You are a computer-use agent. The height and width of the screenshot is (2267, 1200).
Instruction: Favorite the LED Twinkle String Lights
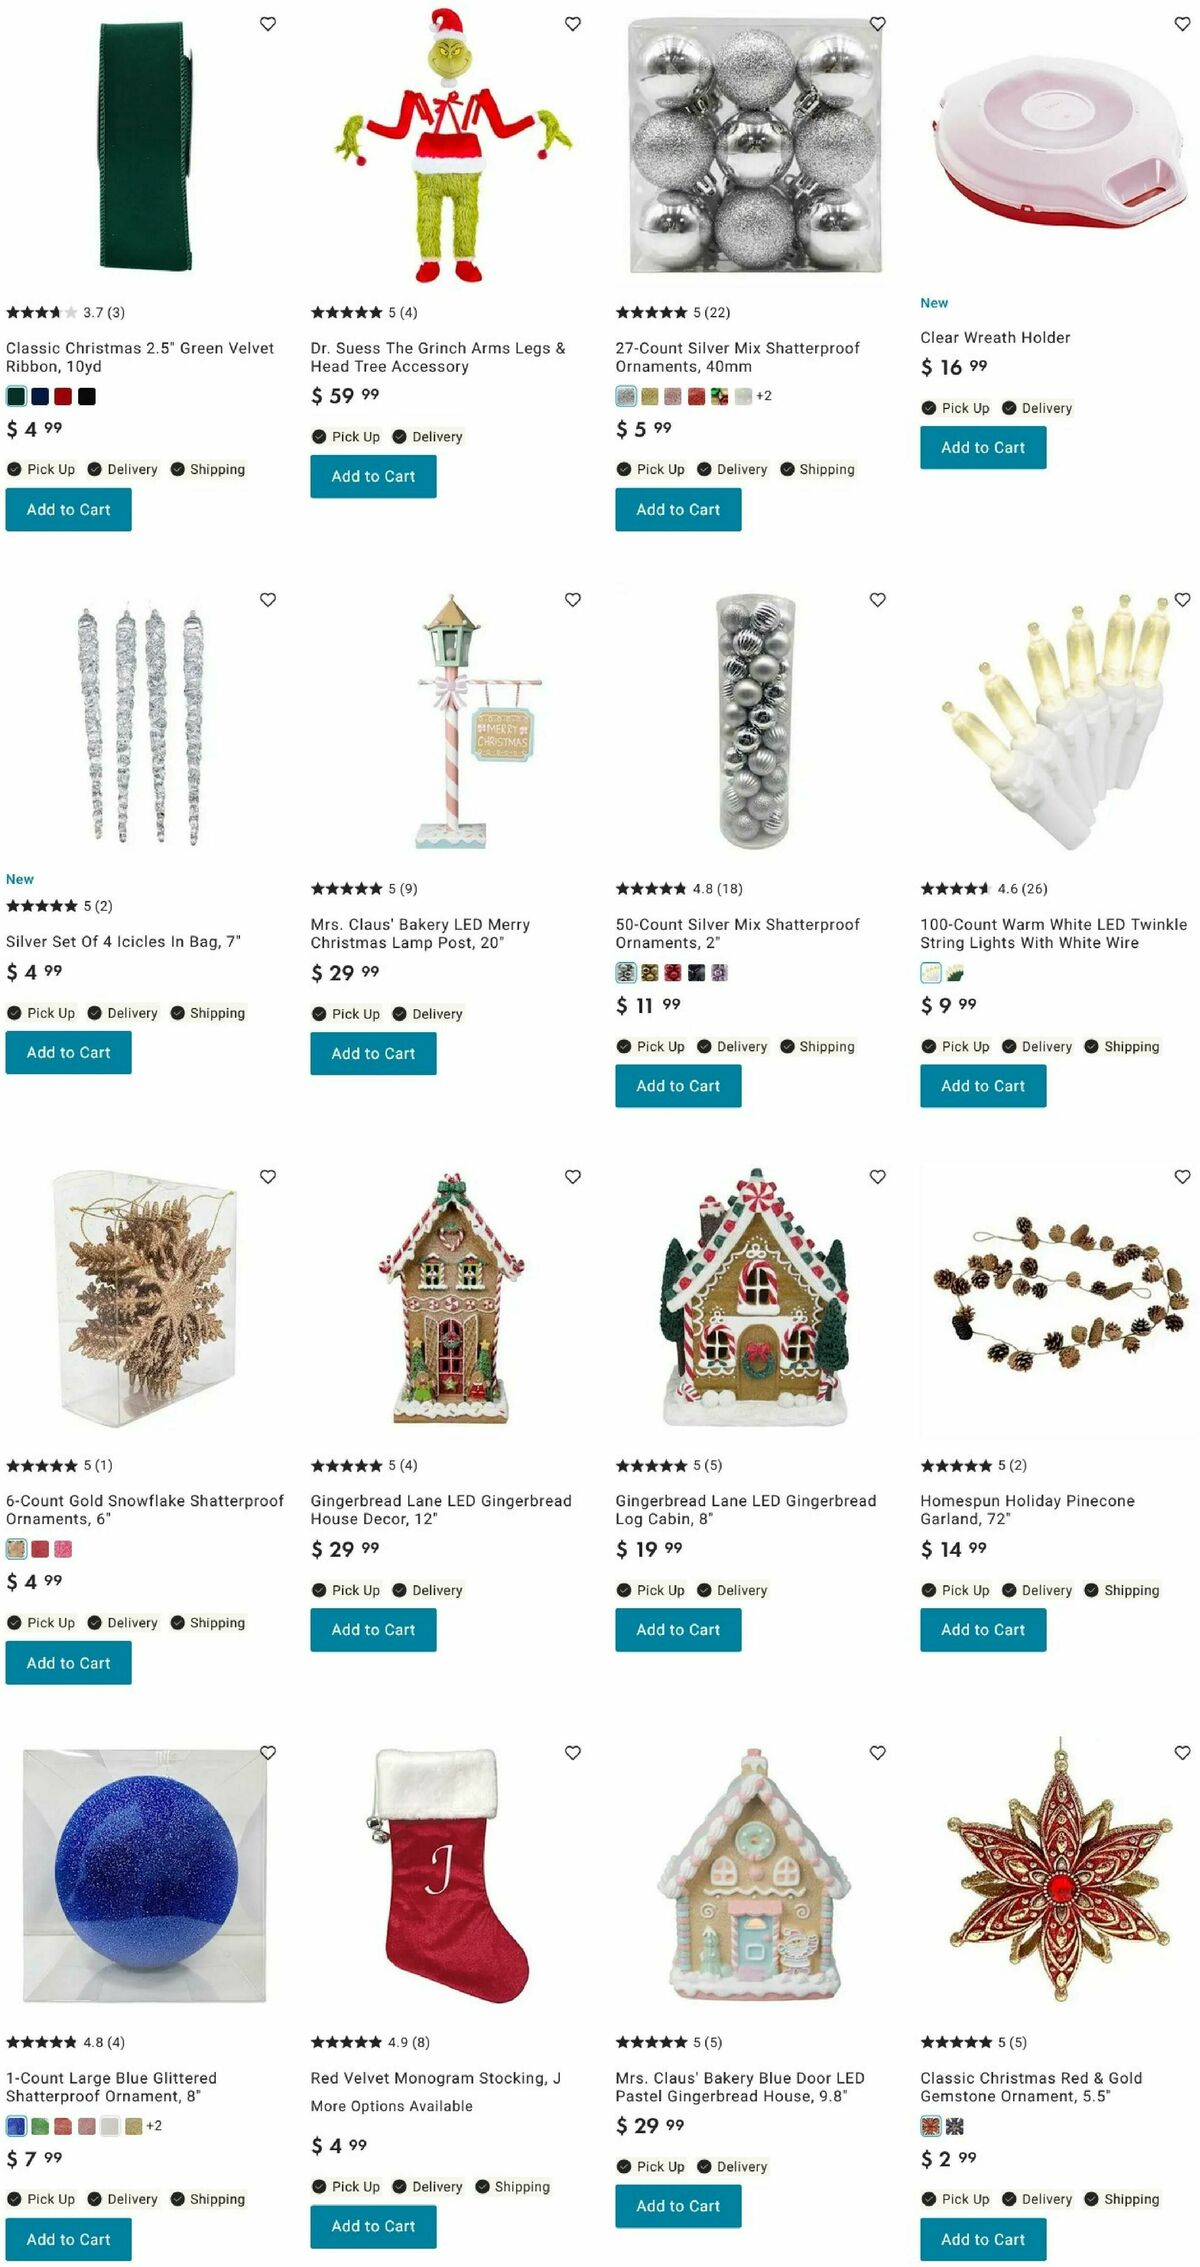pos(1182,600)
